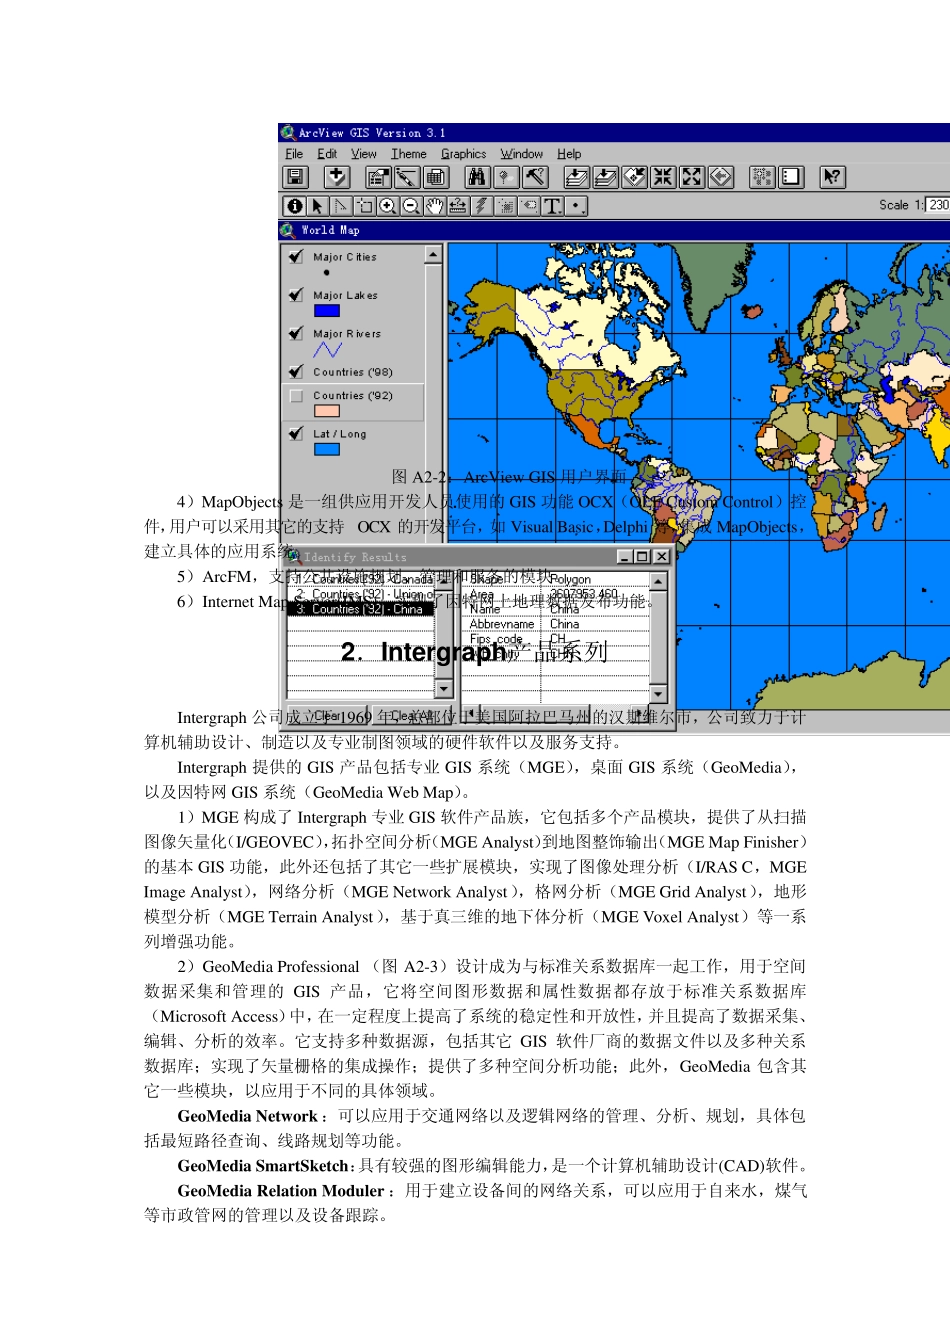This screenshot has width=950, height=1344.
Task: Toggle Major Lakes theme visibility
Action: pyautogui.click(x=296, y=295)
